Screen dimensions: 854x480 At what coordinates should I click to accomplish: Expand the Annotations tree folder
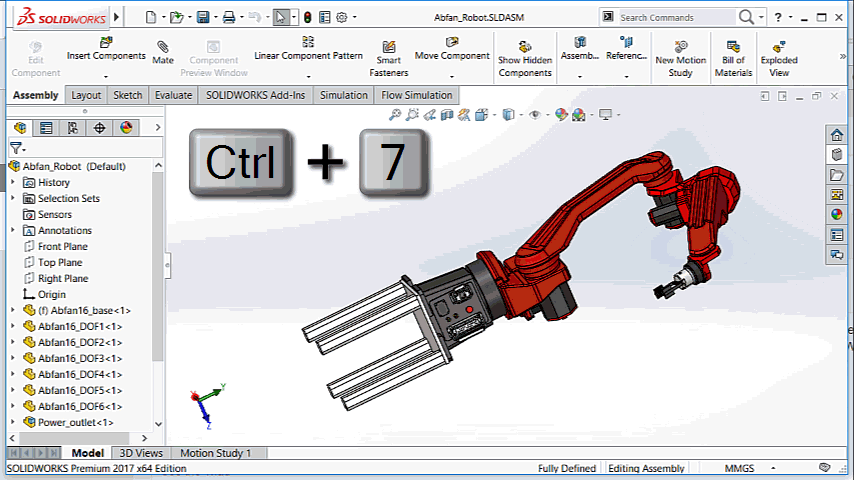point(13,230)
